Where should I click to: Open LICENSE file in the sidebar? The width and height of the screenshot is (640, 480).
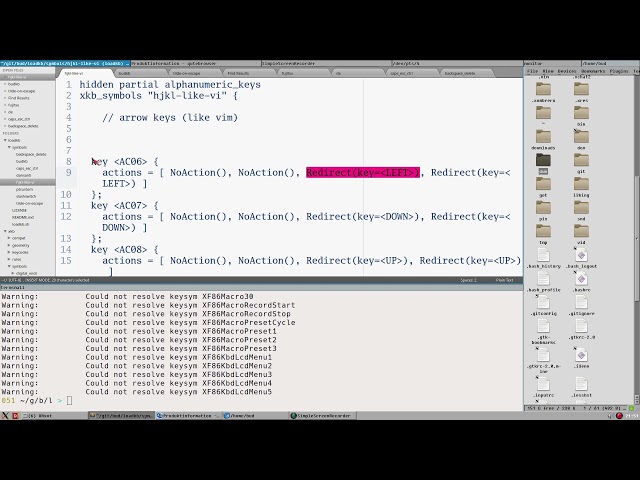point(19,210)
